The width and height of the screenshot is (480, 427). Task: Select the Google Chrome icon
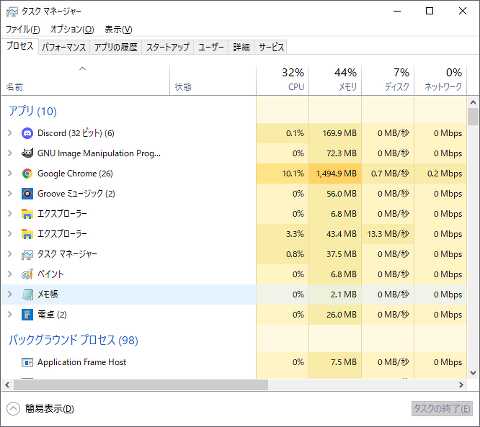tap(27, 173)
